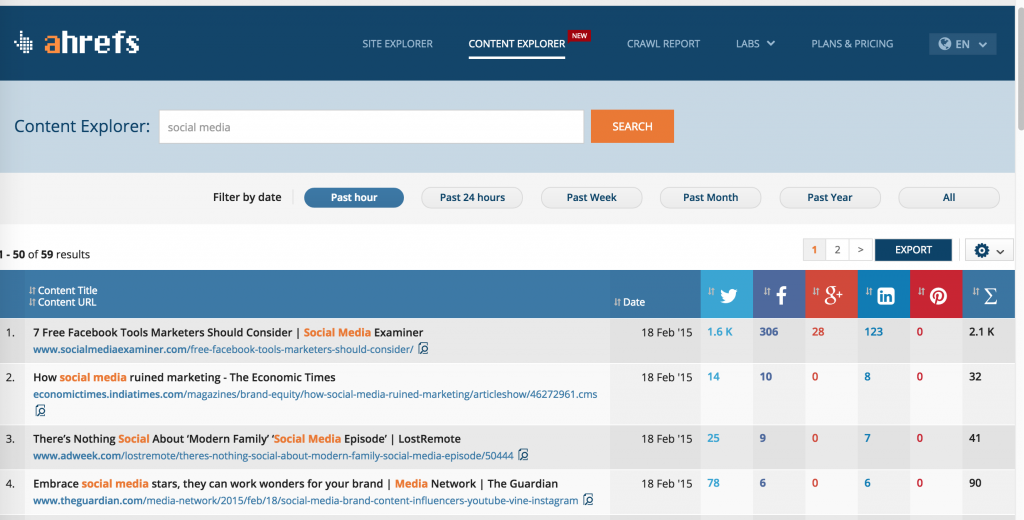Select the Past 24 hours filter
The image size is (1024, 520).
tap(472, 198)
